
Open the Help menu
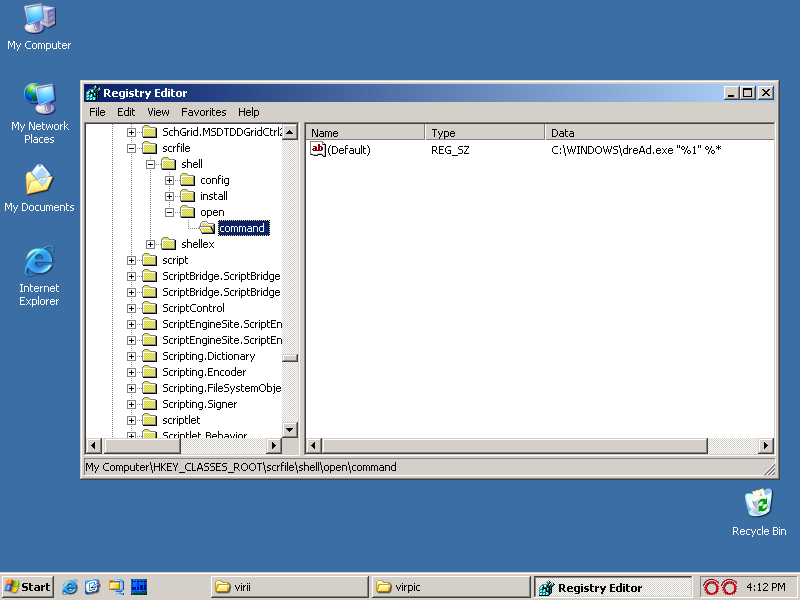click(248, 112)
